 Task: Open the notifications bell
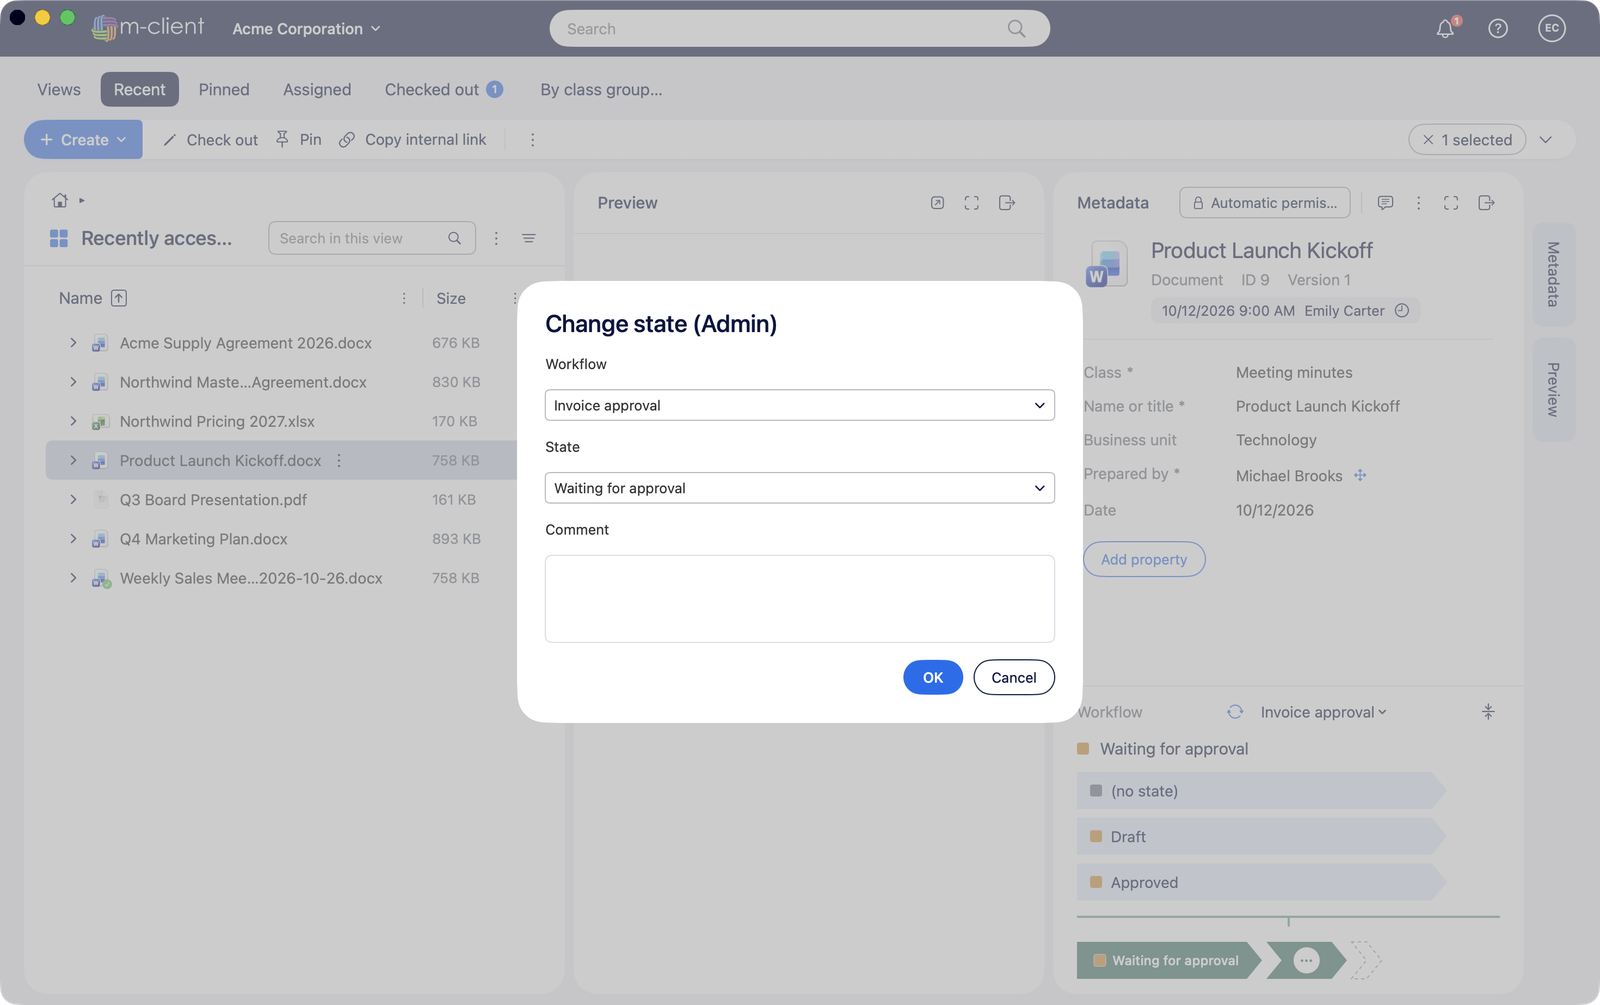tap(1445, 29)
